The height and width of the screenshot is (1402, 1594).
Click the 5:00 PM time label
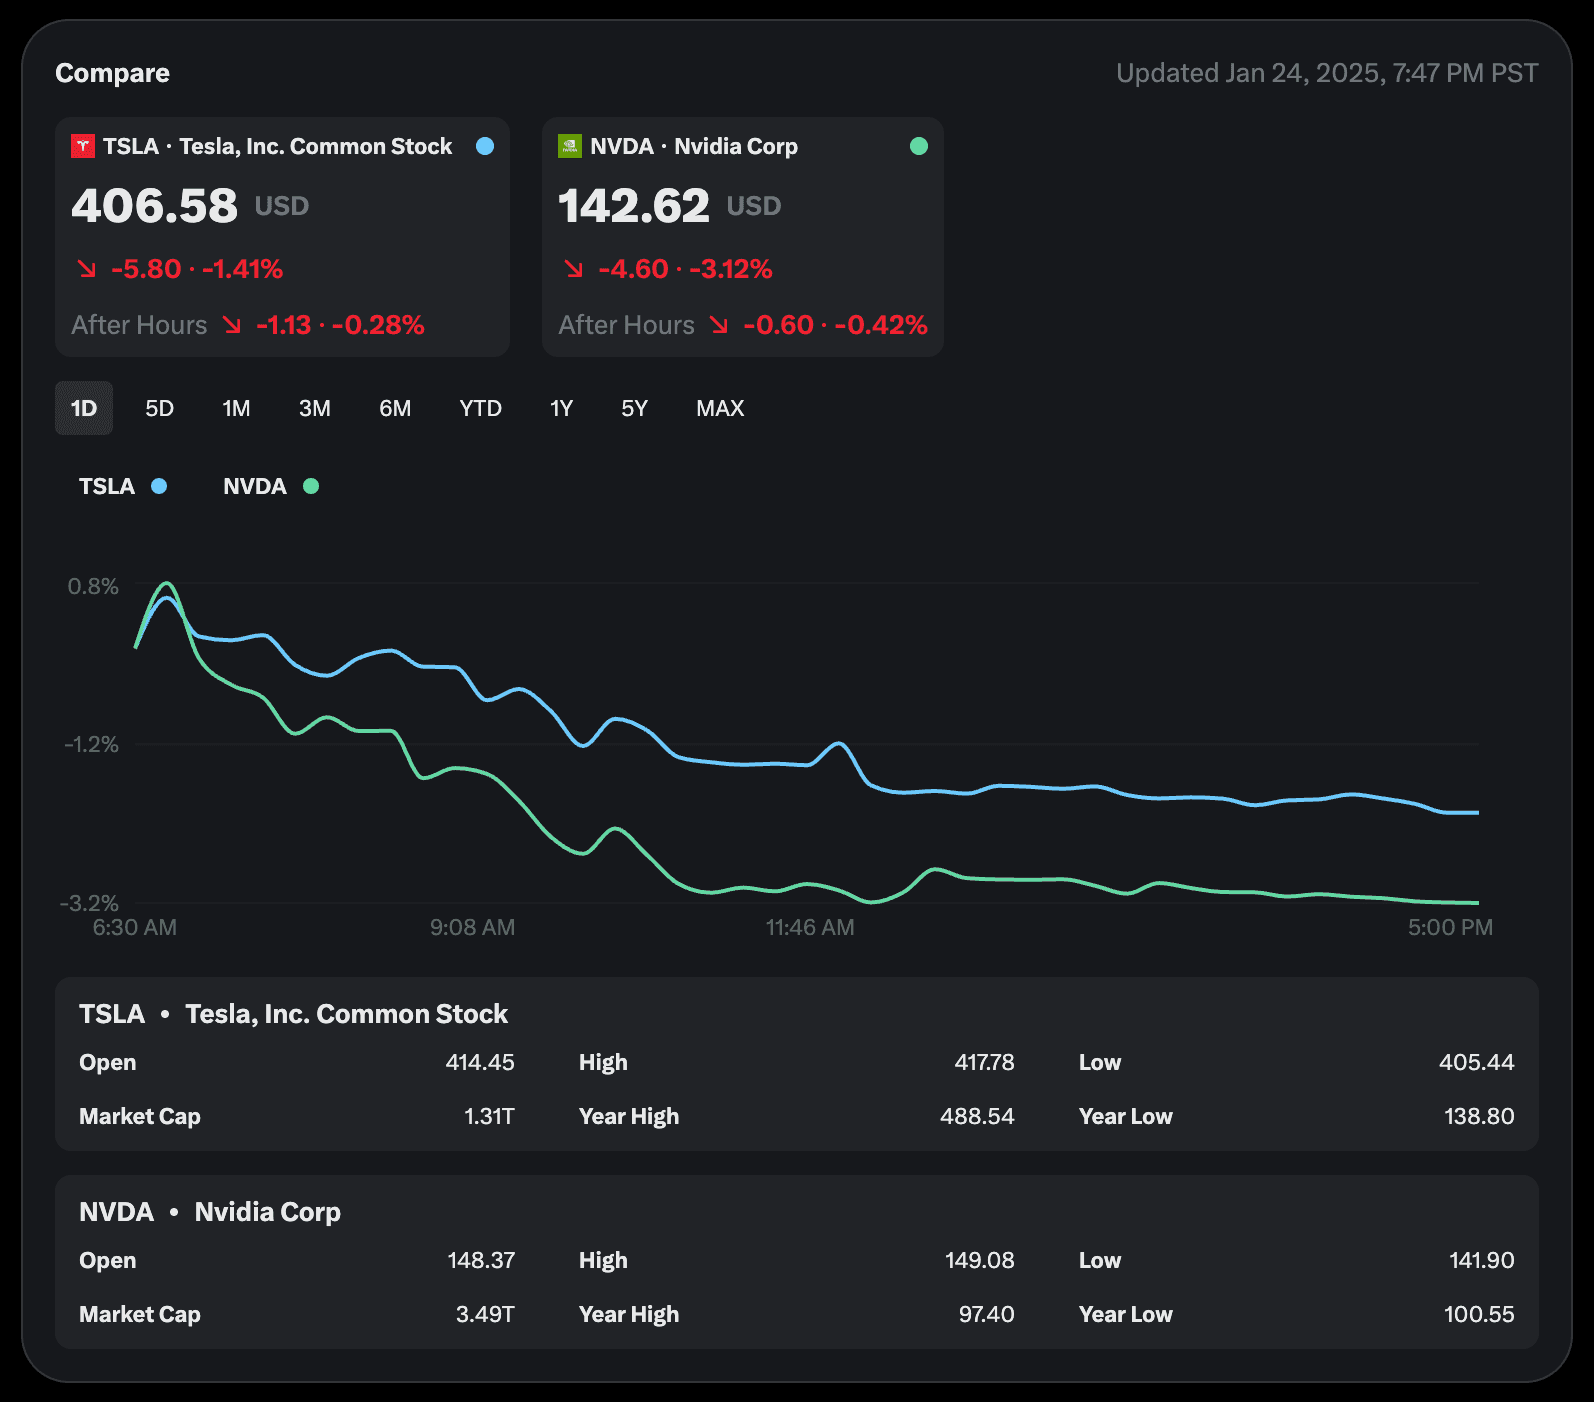1451,927
